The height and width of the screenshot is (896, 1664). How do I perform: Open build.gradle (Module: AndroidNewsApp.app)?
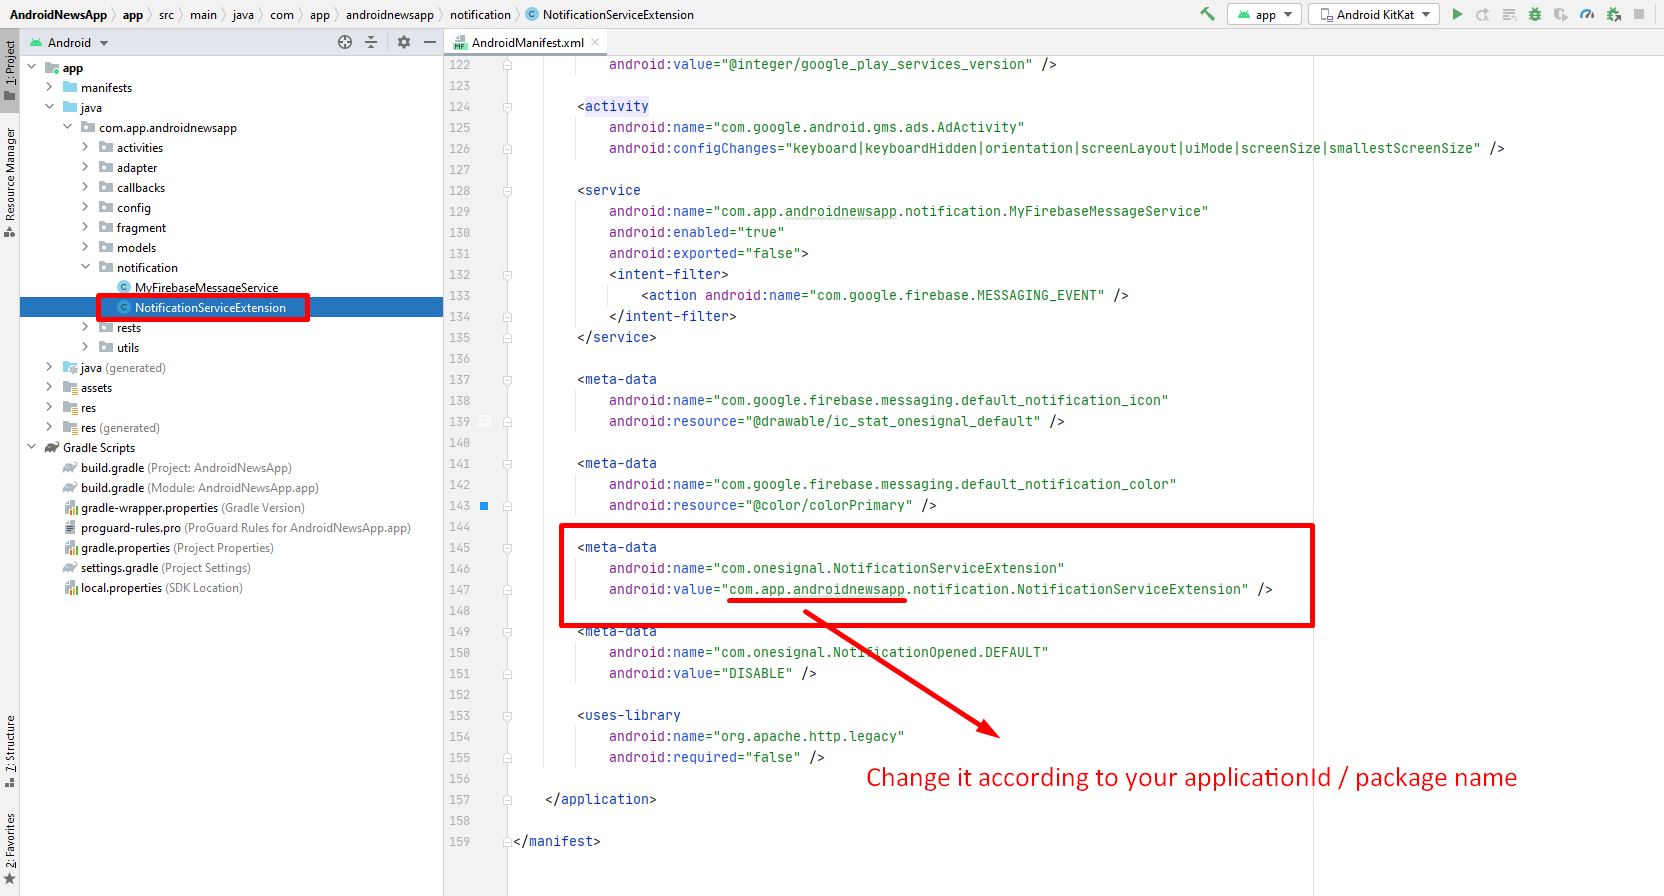coord(199,488)
